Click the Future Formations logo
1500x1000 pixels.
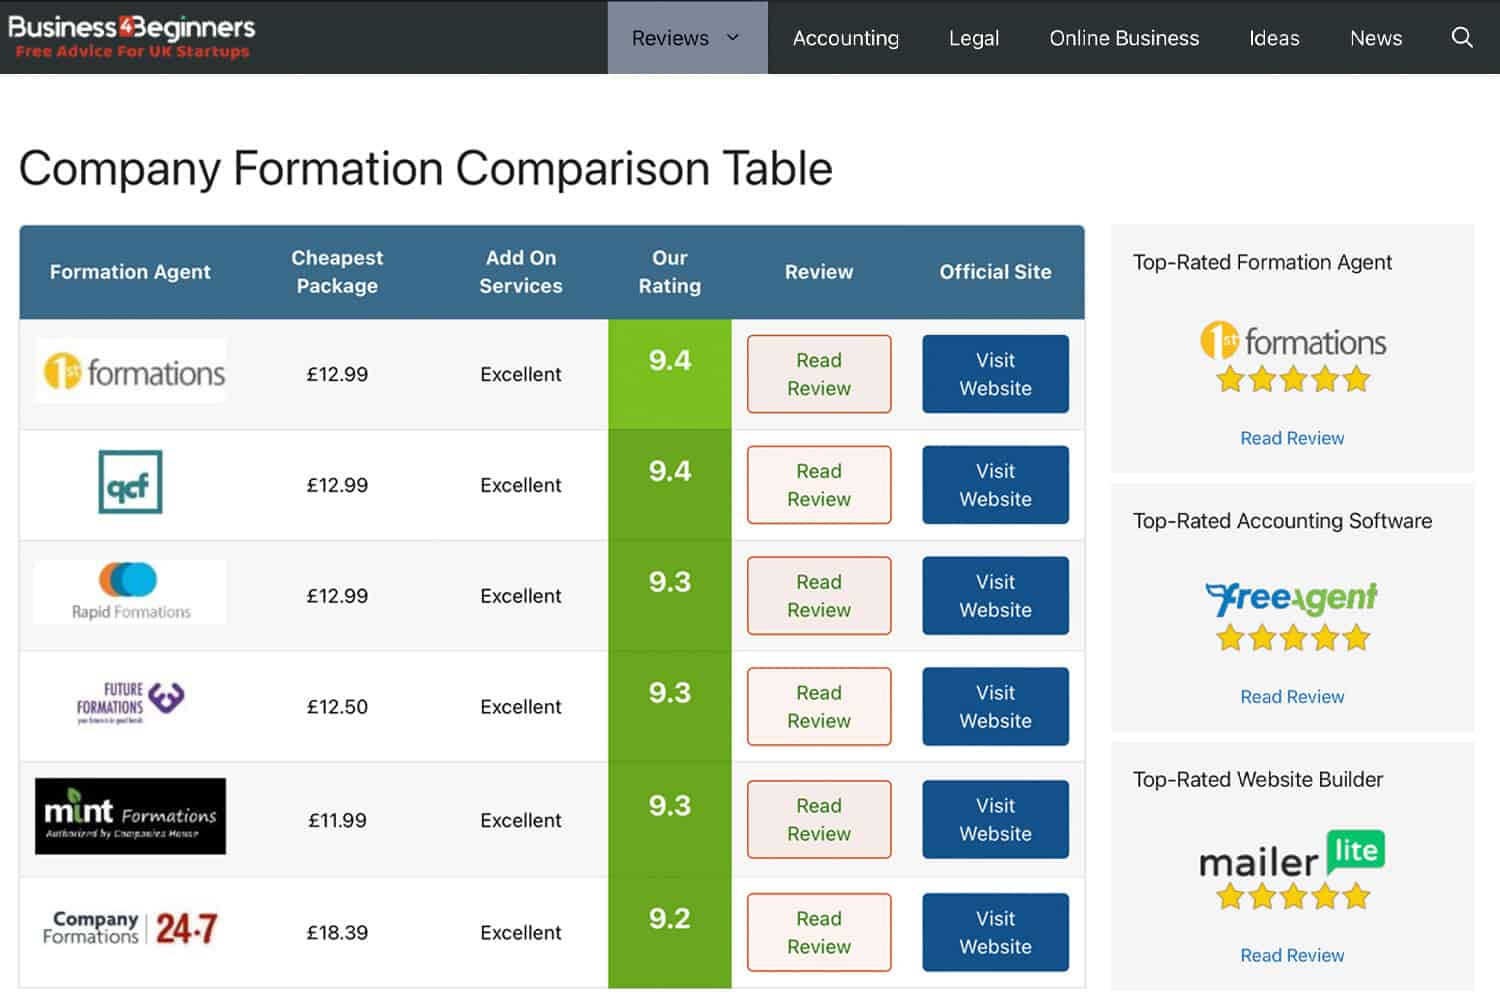130,703
